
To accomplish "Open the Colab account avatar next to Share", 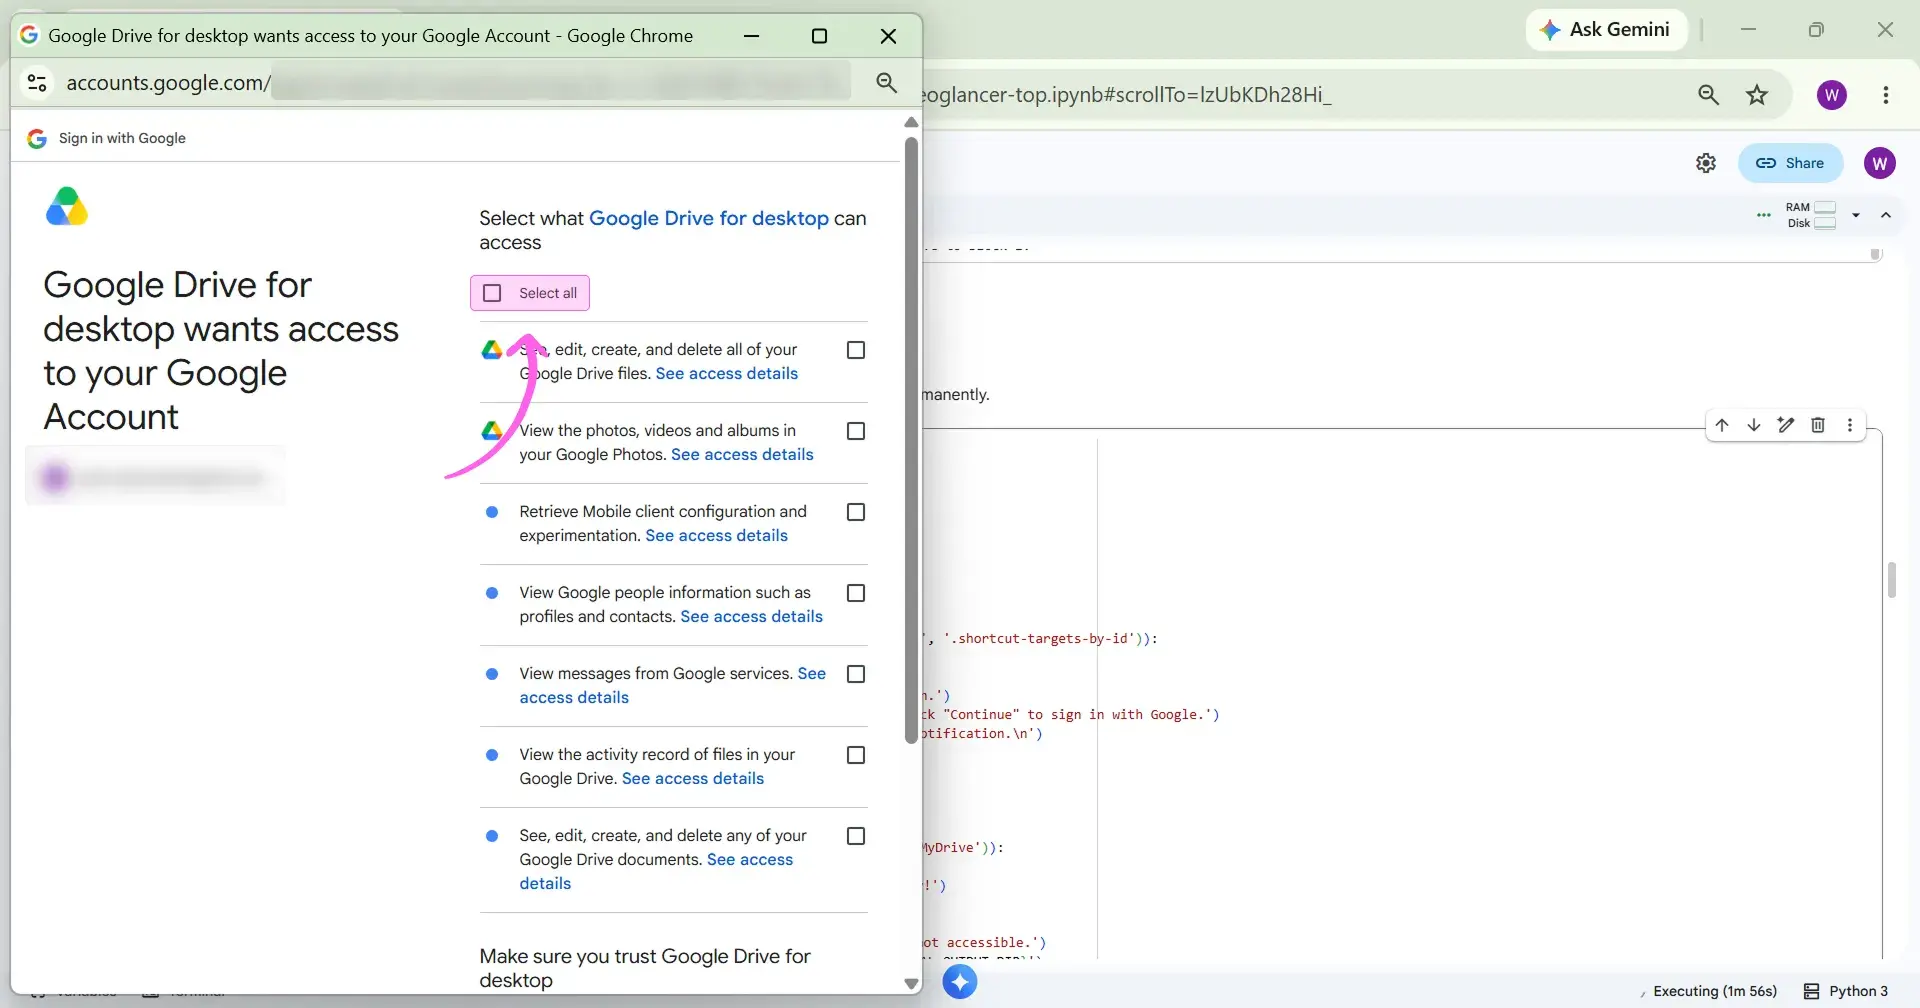I will 1880,163.
